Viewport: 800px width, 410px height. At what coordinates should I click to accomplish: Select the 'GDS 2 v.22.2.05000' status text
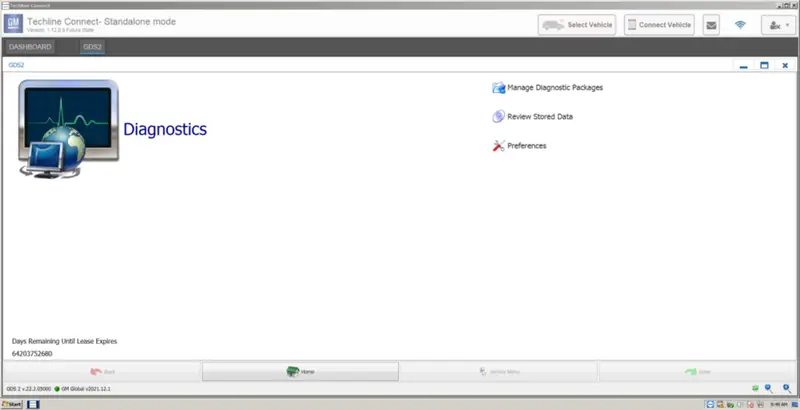[29, 389]
